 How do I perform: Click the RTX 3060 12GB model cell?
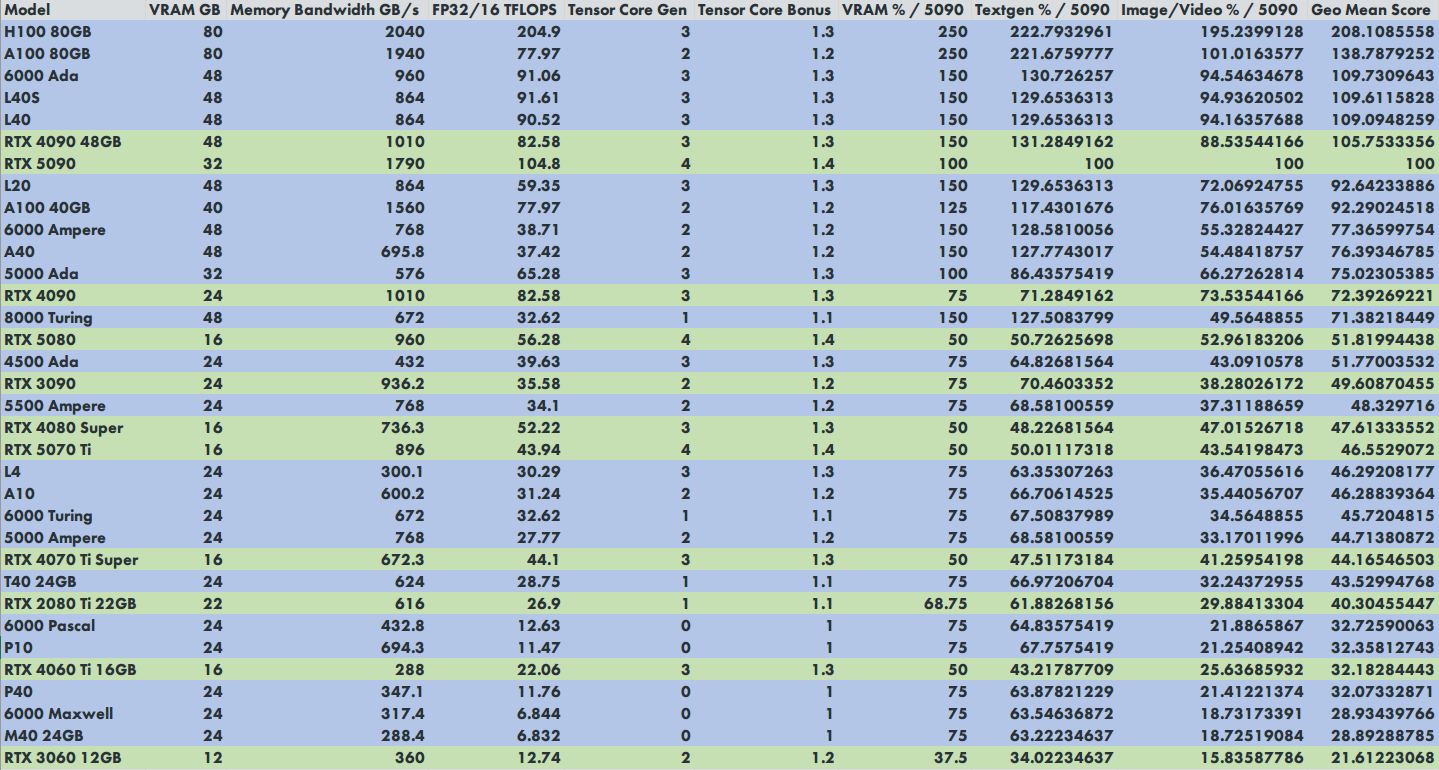pos(63,758)
